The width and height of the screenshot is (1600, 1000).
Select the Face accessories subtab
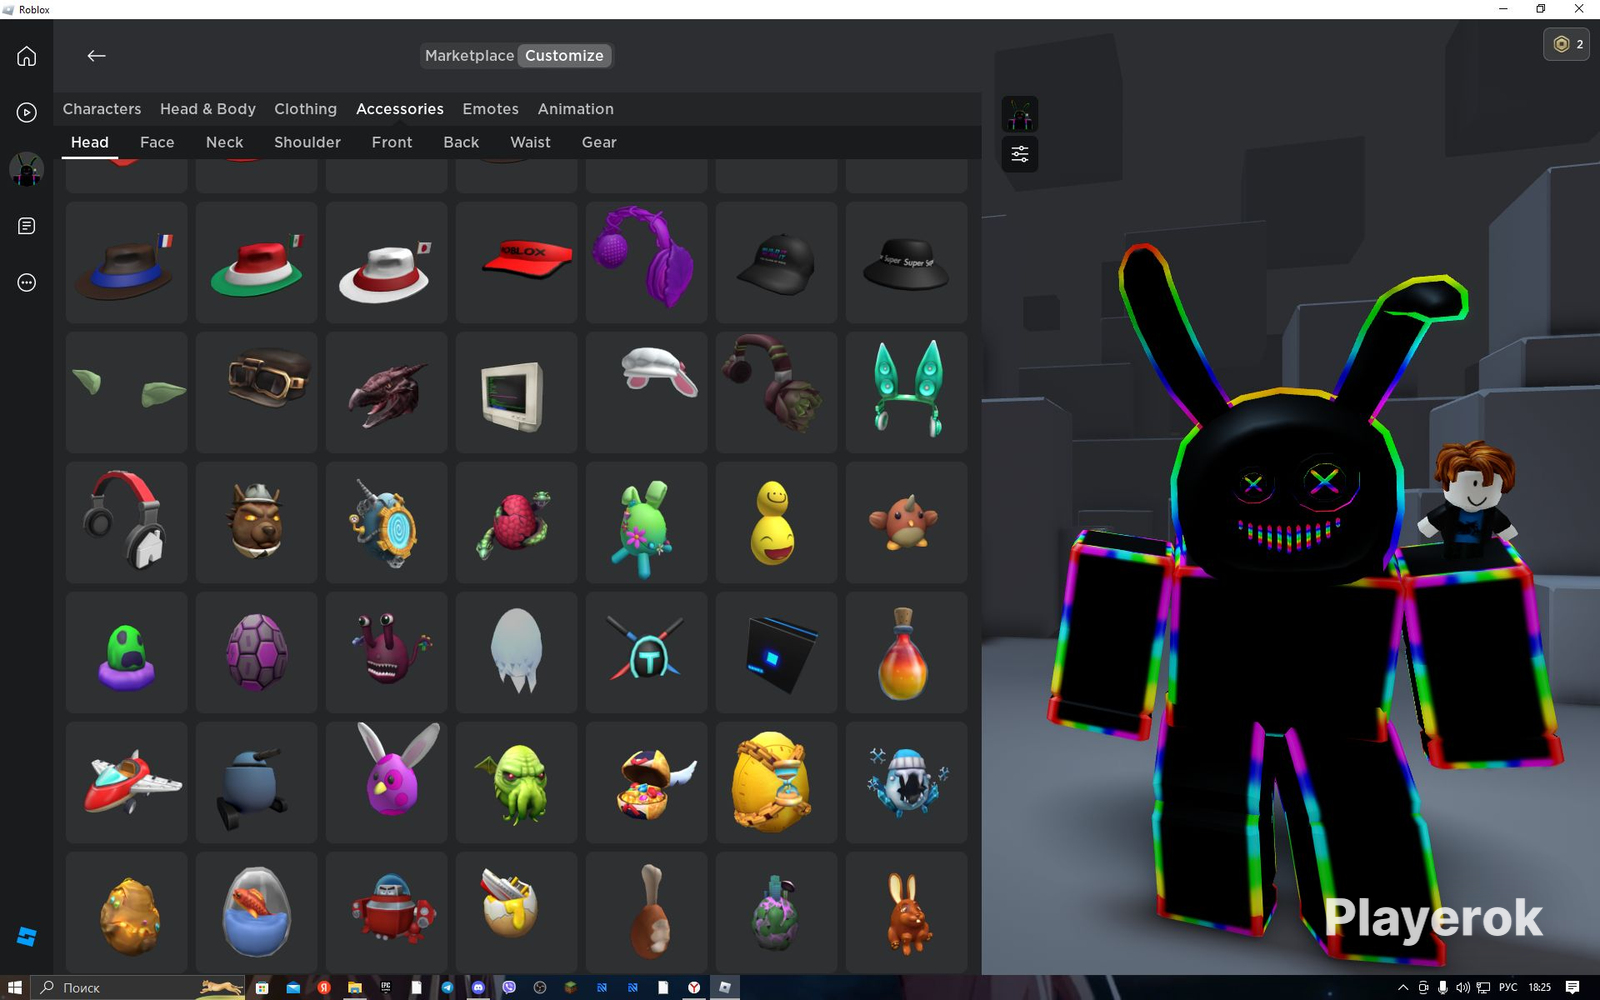tap(157, 142)
